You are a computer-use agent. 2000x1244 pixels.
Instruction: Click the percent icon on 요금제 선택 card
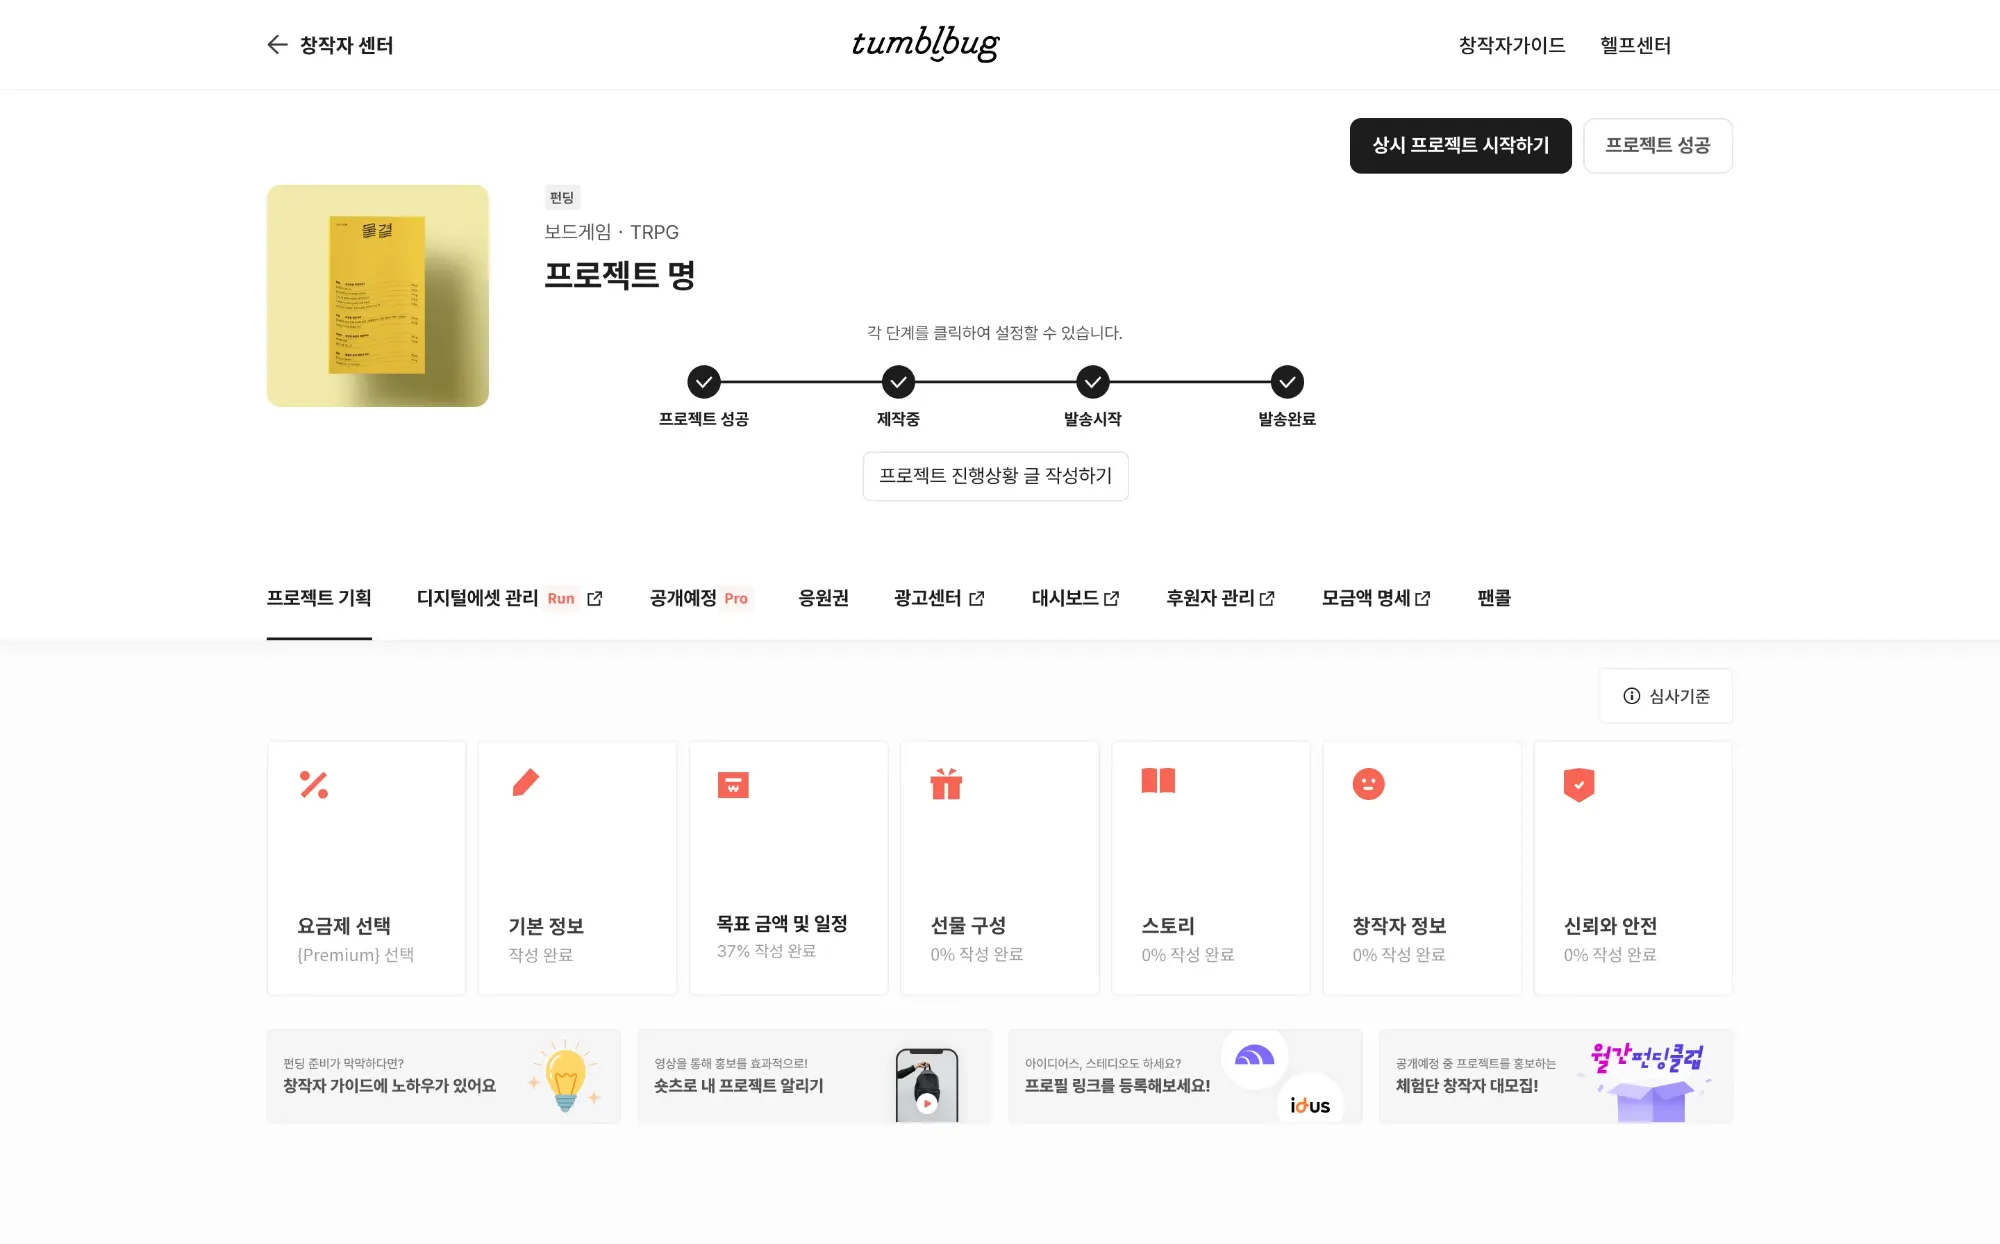click(x=314, y=785)
